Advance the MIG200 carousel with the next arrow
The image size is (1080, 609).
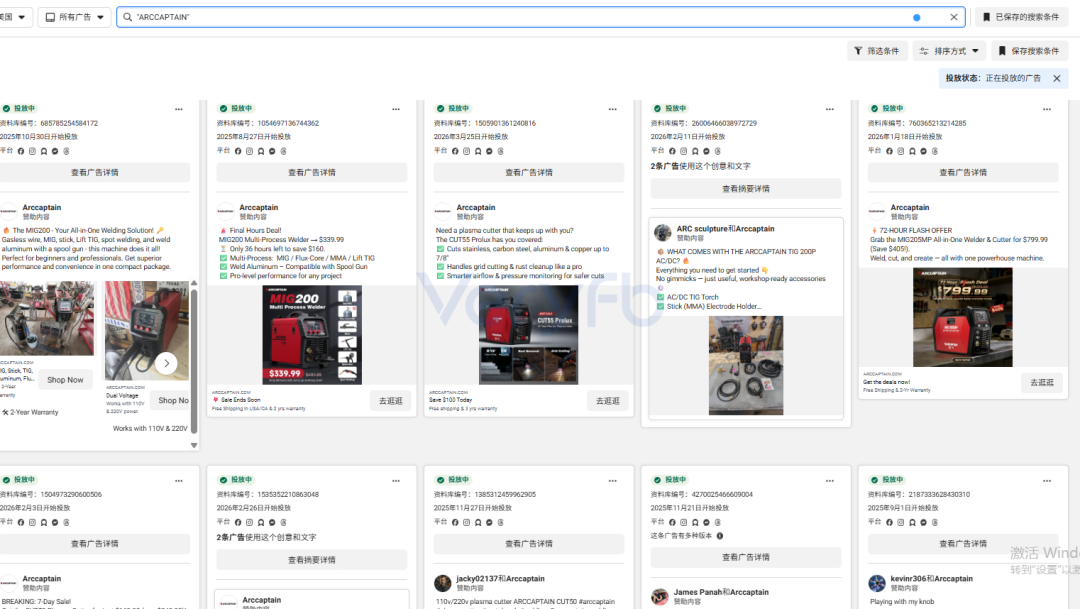click(166, 363)
